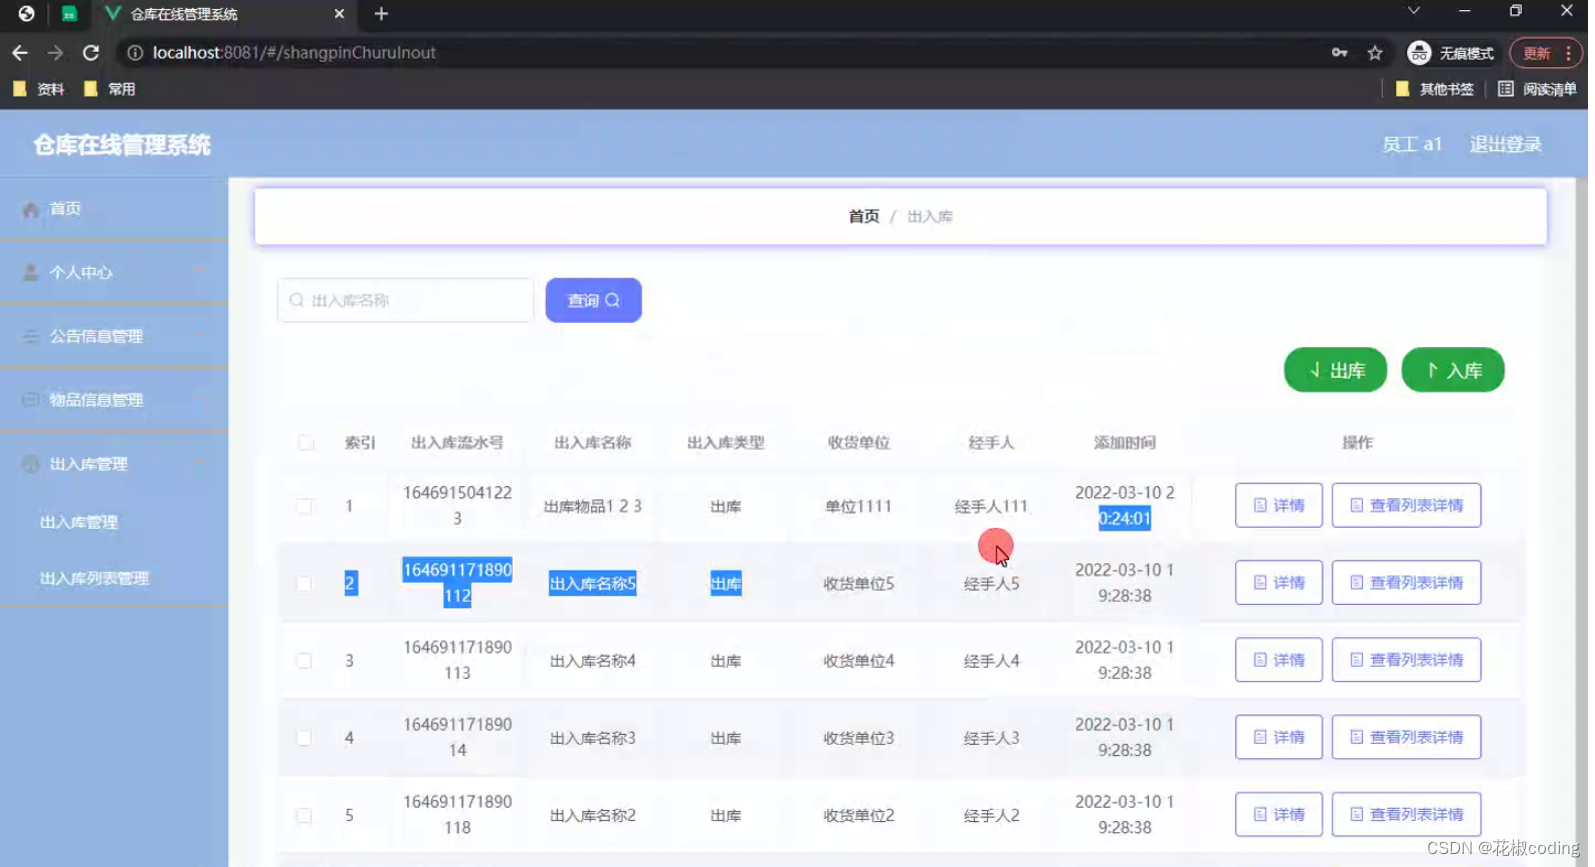Viewport: 1595px width, 867px height.
Task: Check the checkbox for row 4
Action: tap(304, 738)
